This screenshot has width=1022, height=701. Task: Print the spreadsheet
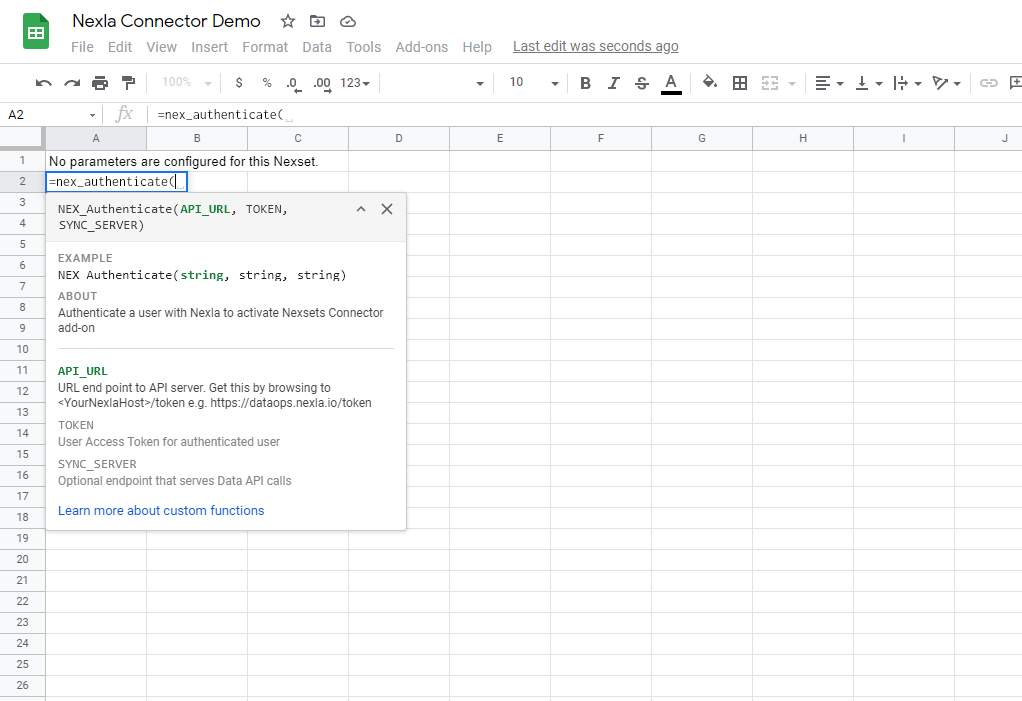(x=100, y=83)
